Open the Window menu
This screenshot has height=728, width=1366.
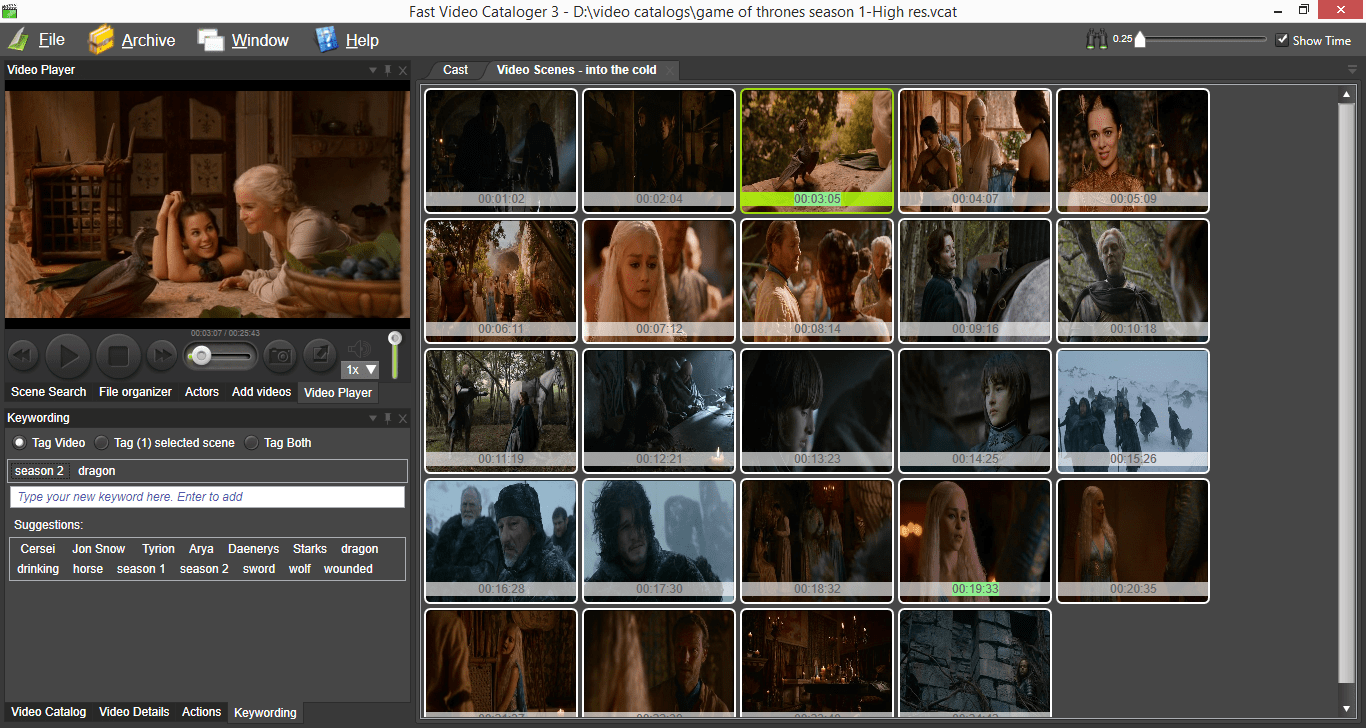click(244, 40)
